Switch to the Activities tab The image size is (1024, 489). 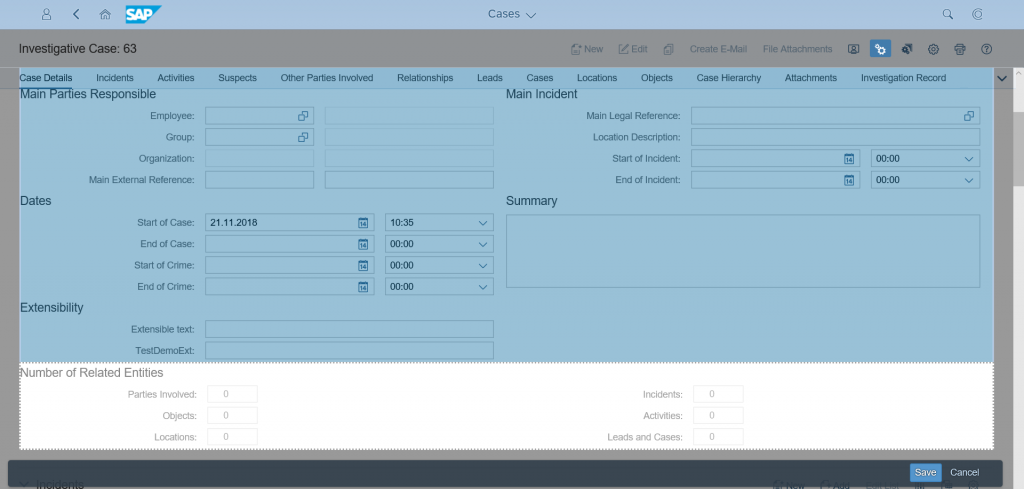click(176, 78)
